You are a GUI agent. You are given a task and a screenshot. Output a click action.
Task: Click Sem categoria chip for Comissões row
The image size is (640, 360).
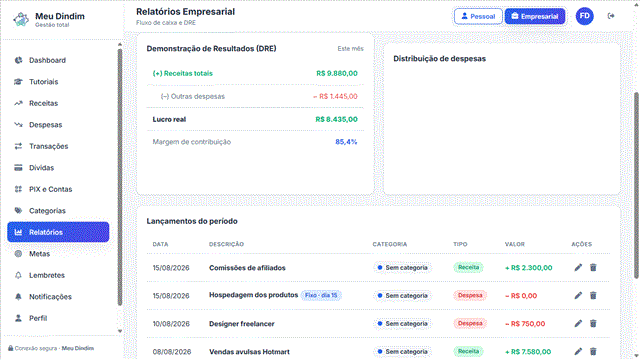pyautogui.click(x=402, y=268)
